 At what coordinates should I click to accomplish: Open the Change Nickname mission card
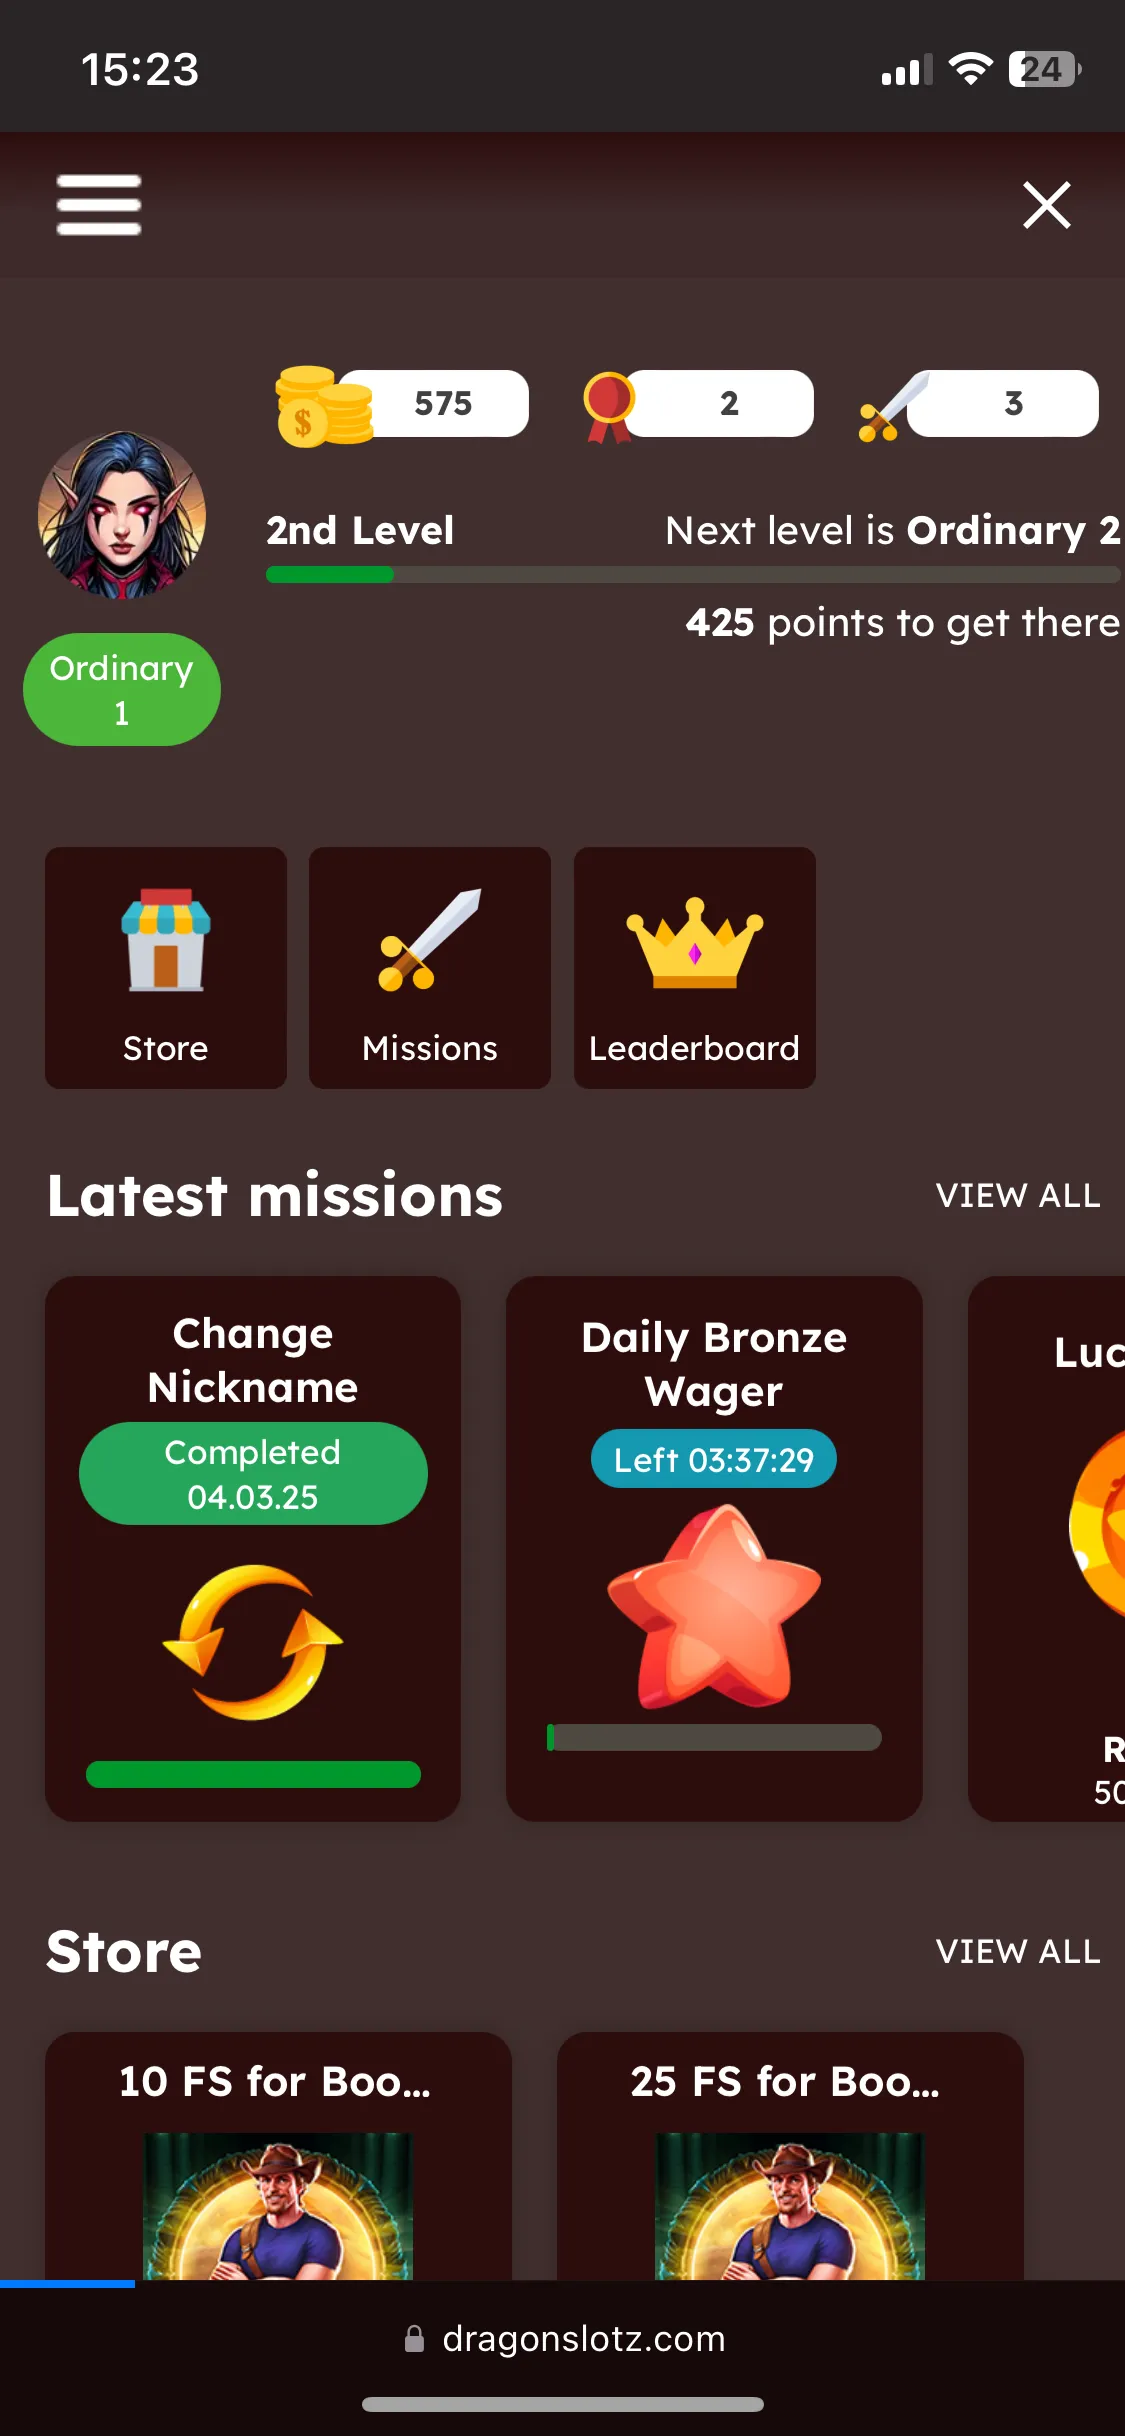point(253,1548)
